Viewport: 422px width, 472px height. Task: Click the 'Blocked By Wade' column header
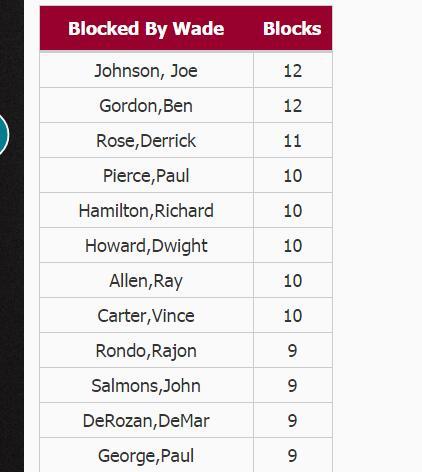tap(146, 28)
